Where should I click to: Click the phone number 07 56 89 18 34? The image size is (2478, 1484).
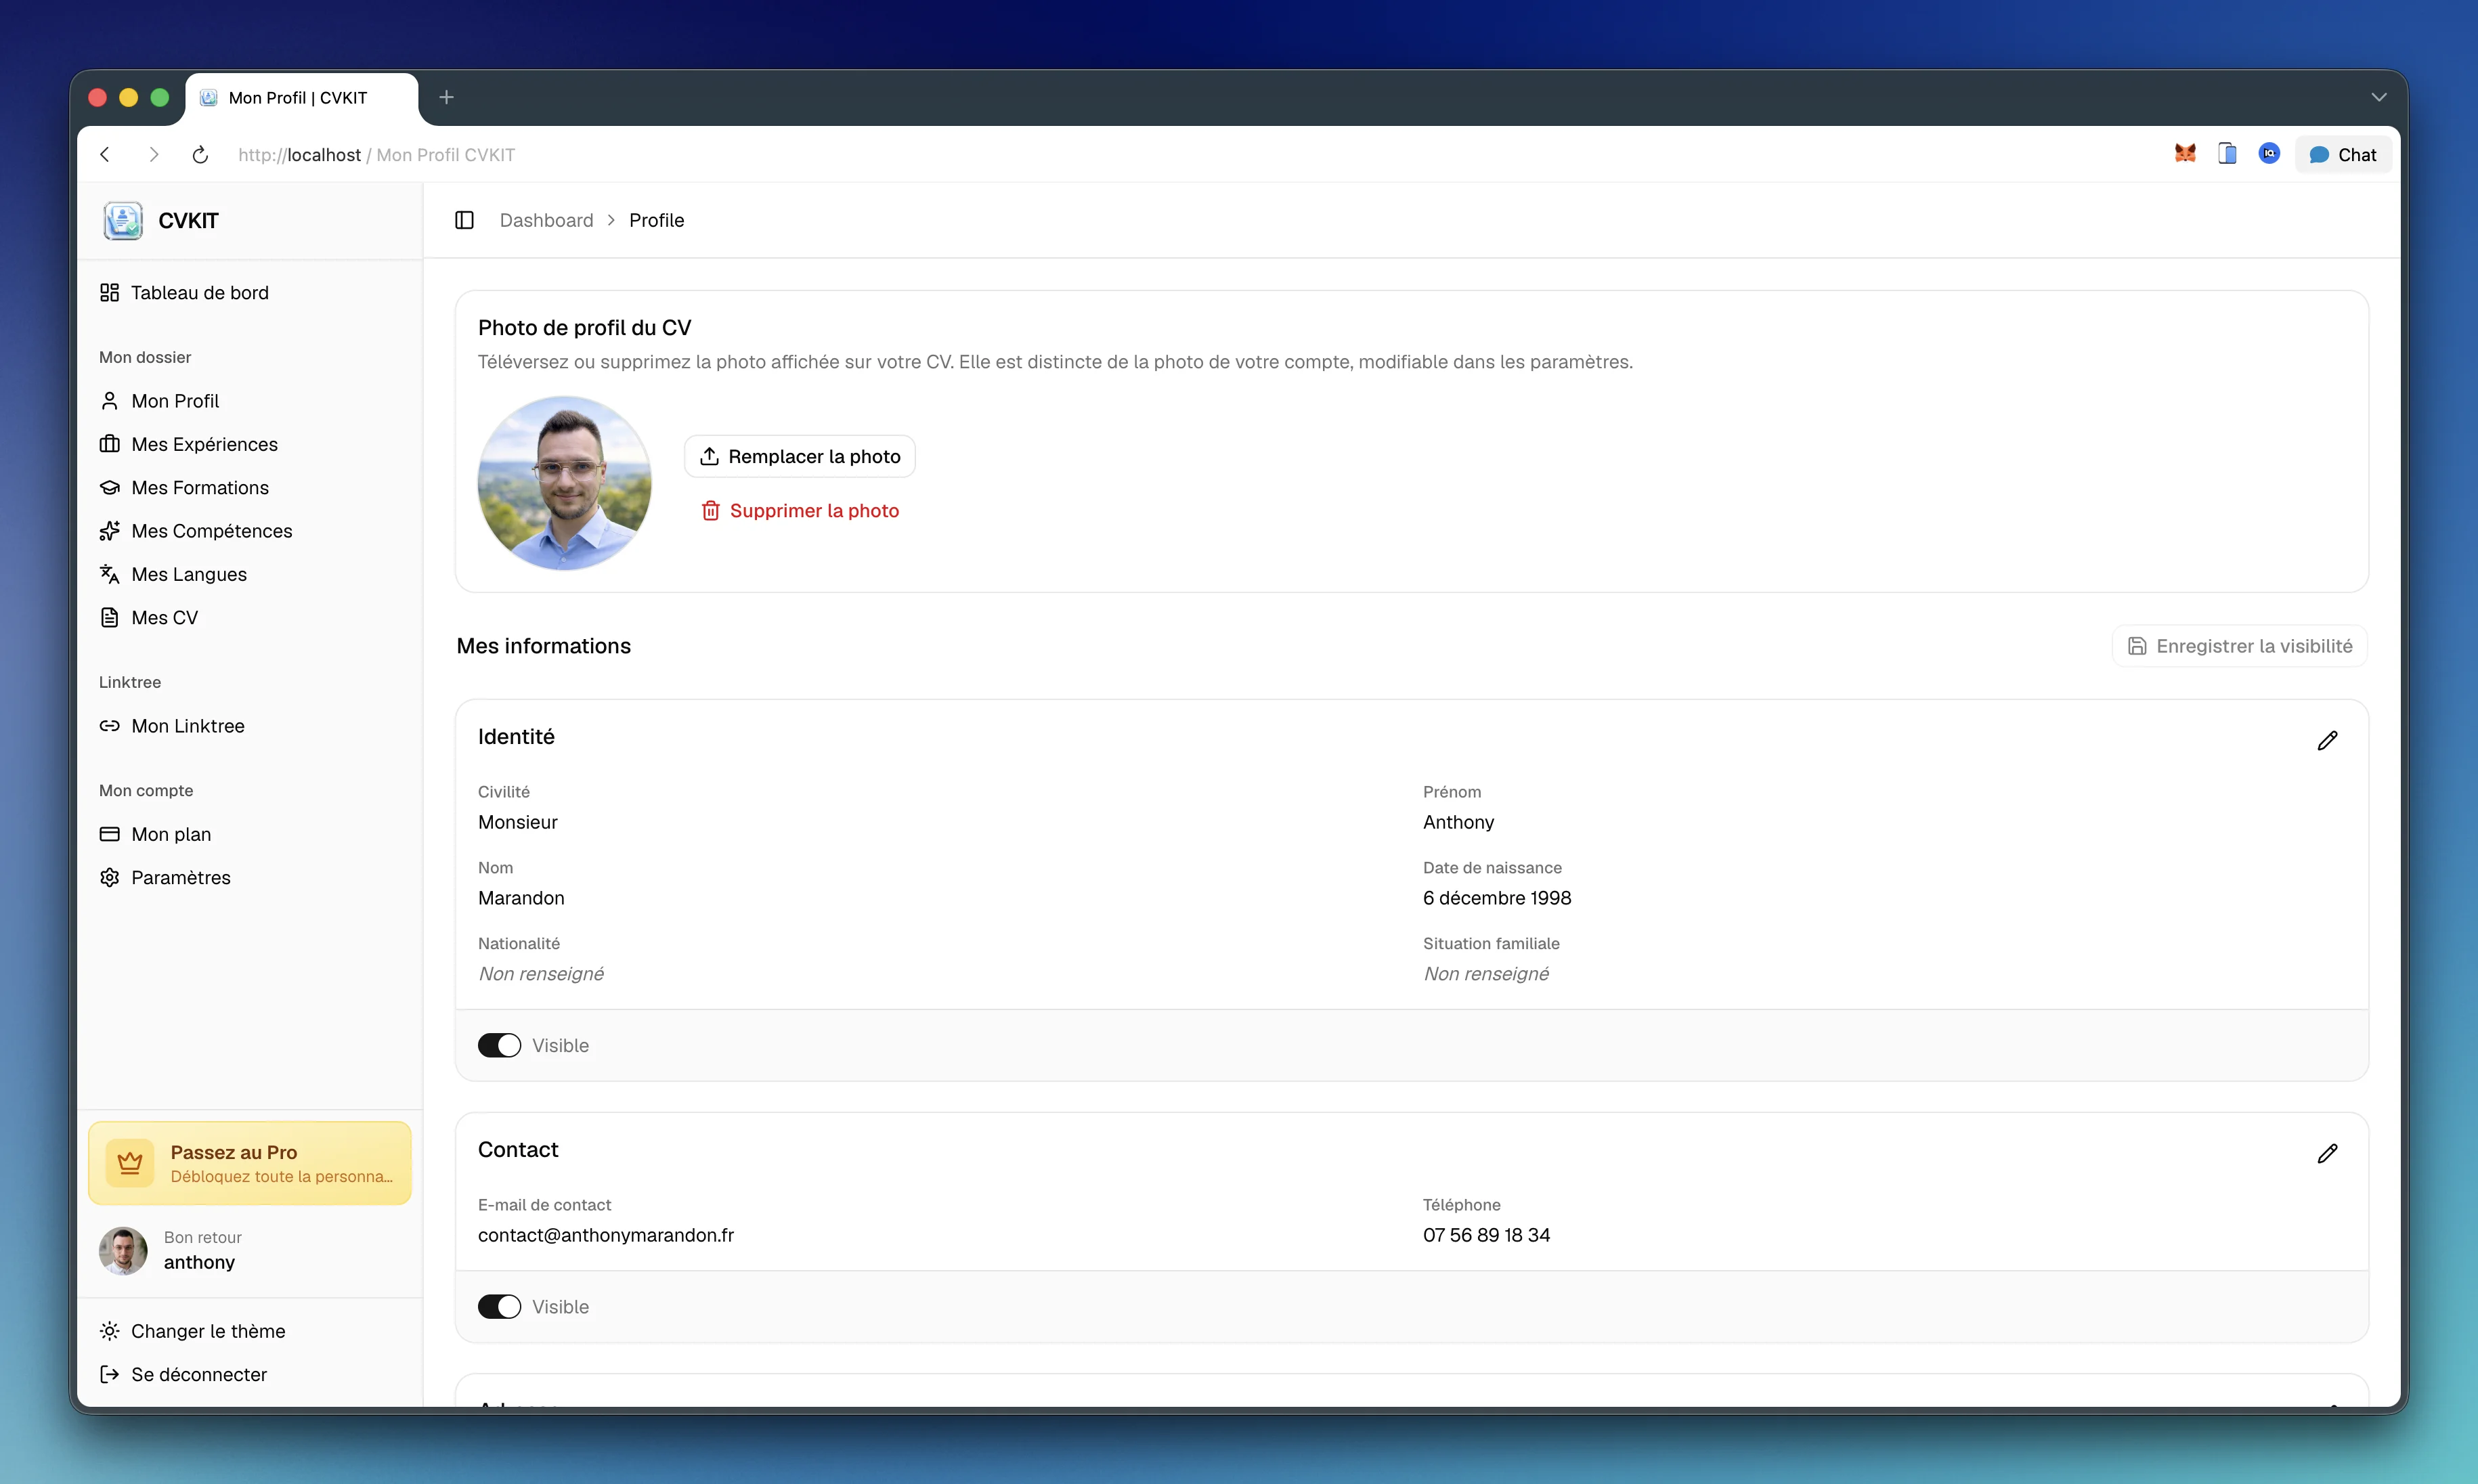(x=1486, y=1235)
